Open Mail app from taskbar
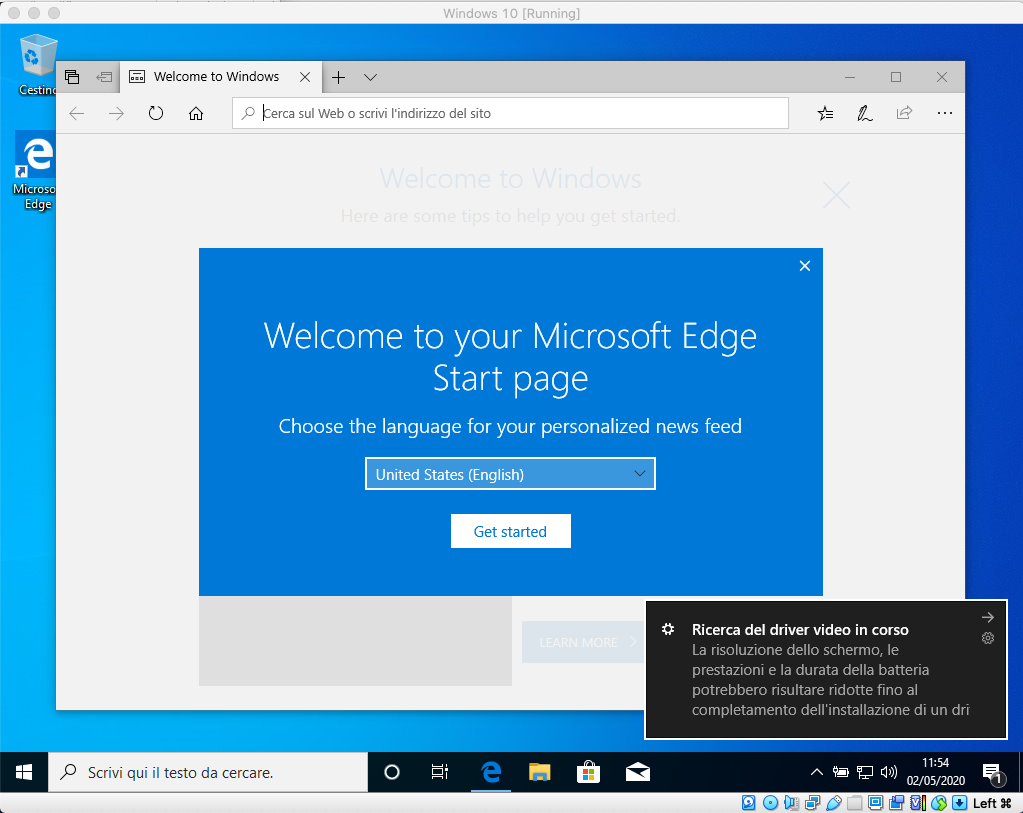The height and width of the screenshot is (813, 1023). point(637,773)
